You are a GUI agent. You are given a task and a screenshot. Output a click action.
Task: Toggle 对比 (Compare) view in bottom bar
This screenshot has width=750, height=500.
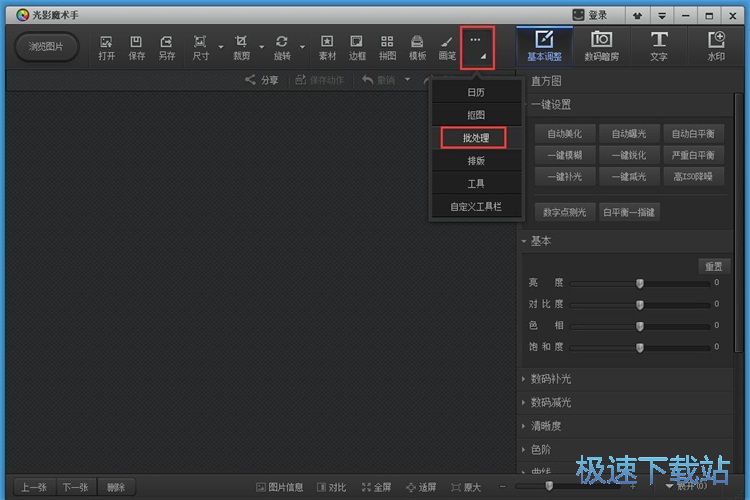pyautogui.click(x=331, y=487)
